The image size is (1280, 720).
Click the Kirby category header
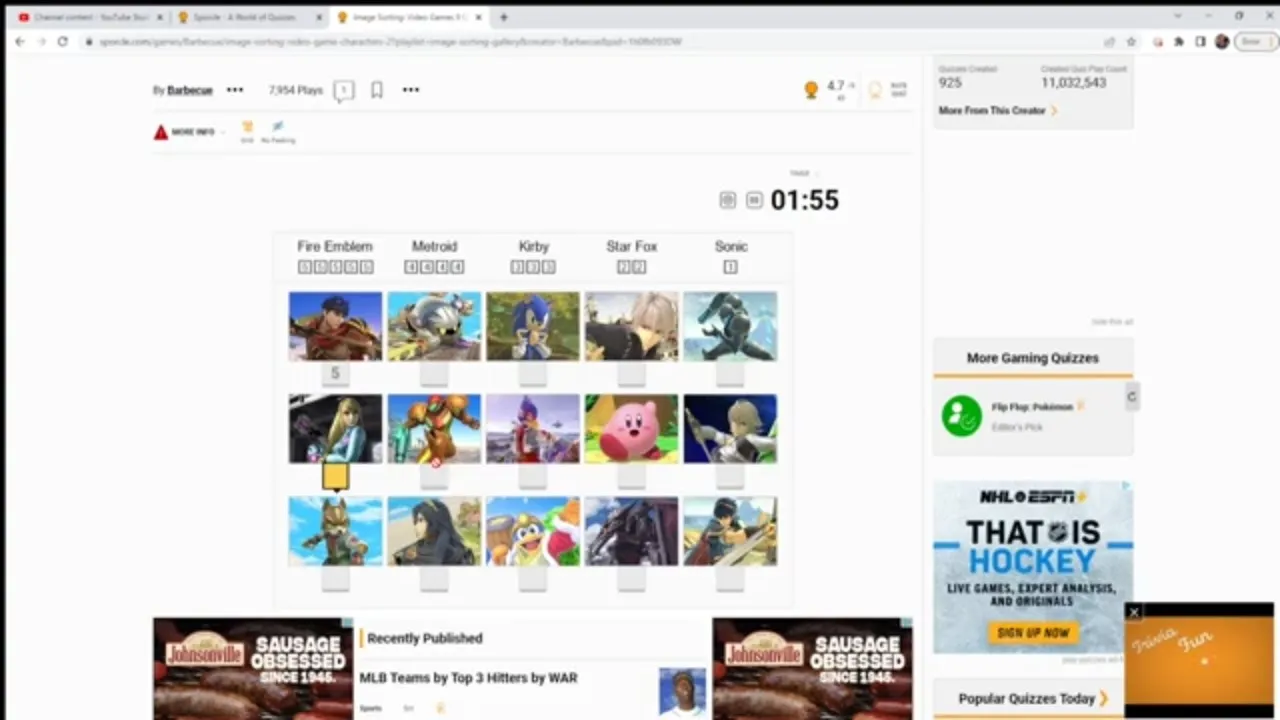coord(534,246)
